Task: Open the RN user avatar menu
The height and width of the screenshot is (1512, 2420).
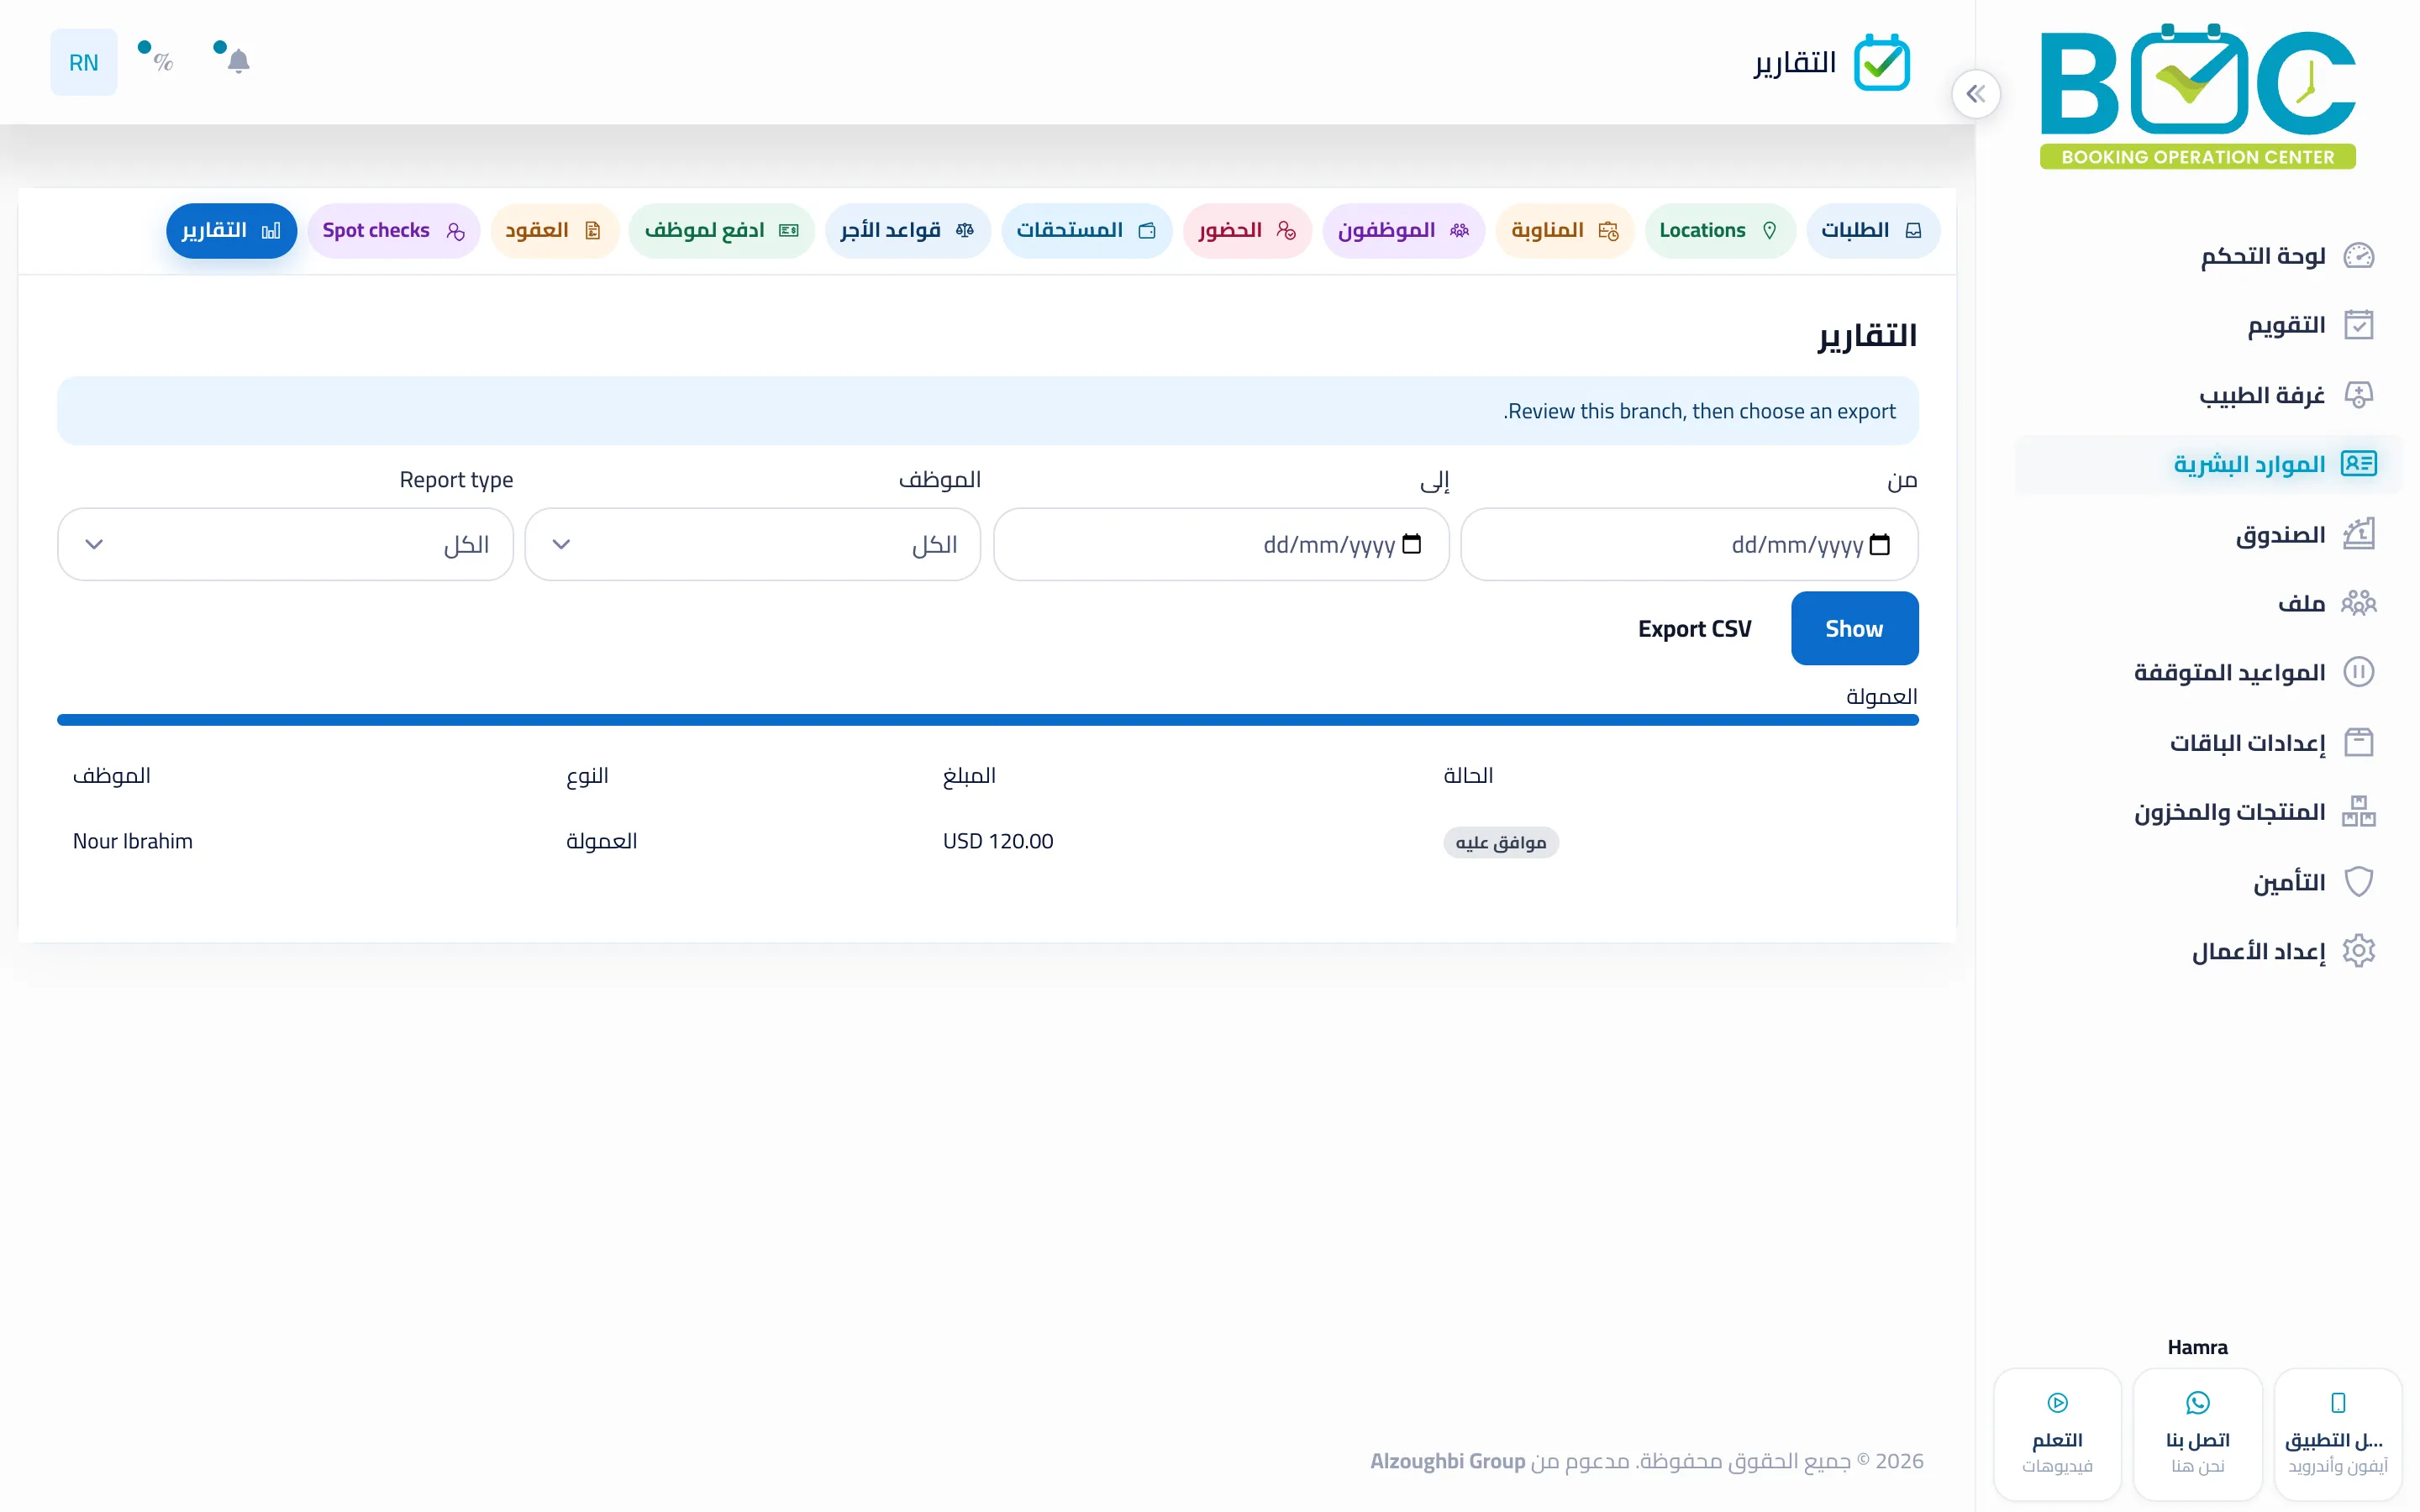Action: pyautogui.click(x=84, y=62)
